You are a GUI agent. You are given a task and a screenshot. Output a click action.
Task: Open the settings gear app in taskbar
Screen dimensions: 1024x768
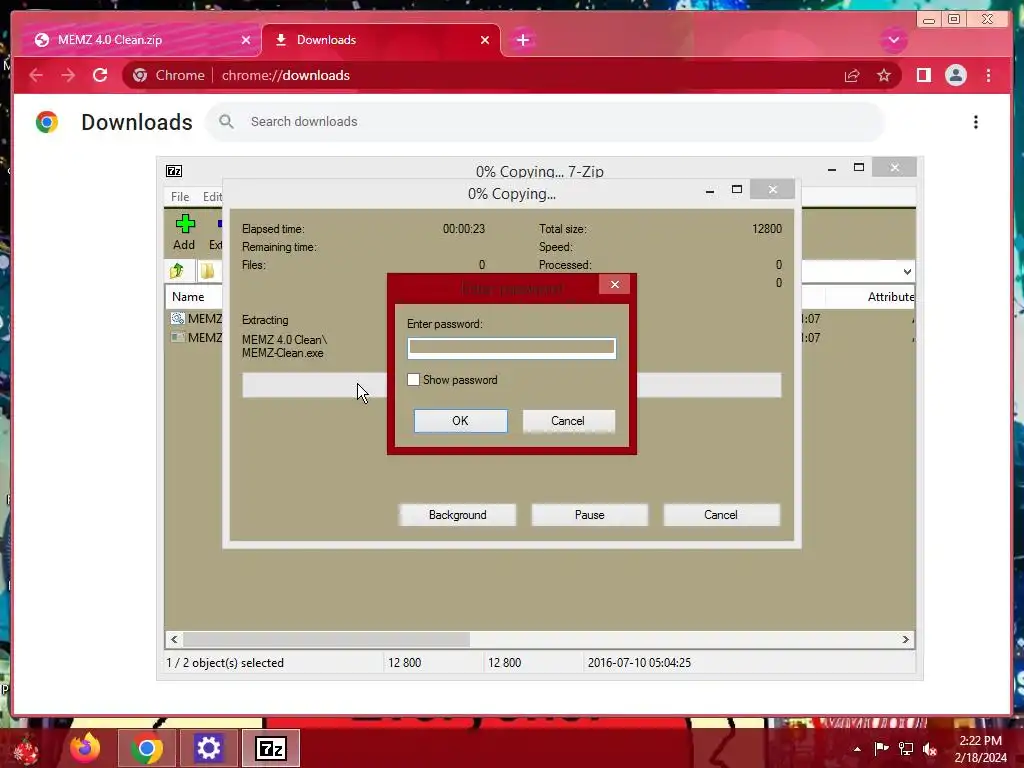pos(208,748)
